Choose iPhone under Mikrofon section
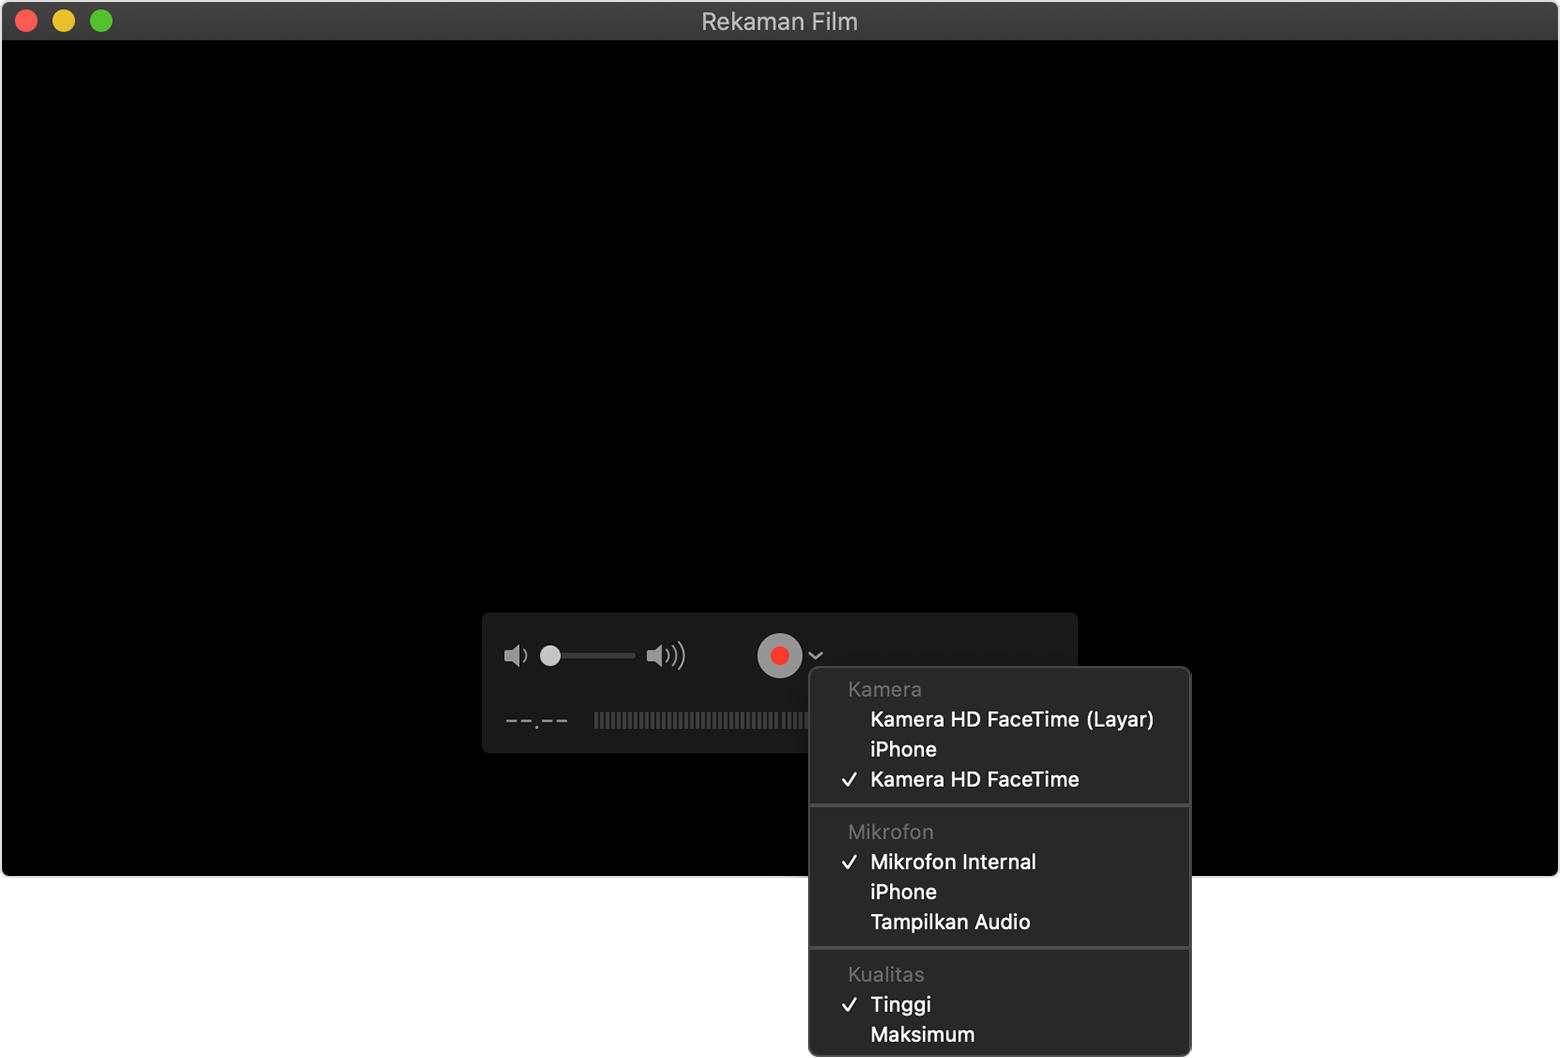1560x1058 pixels. (x=903, y=892)
